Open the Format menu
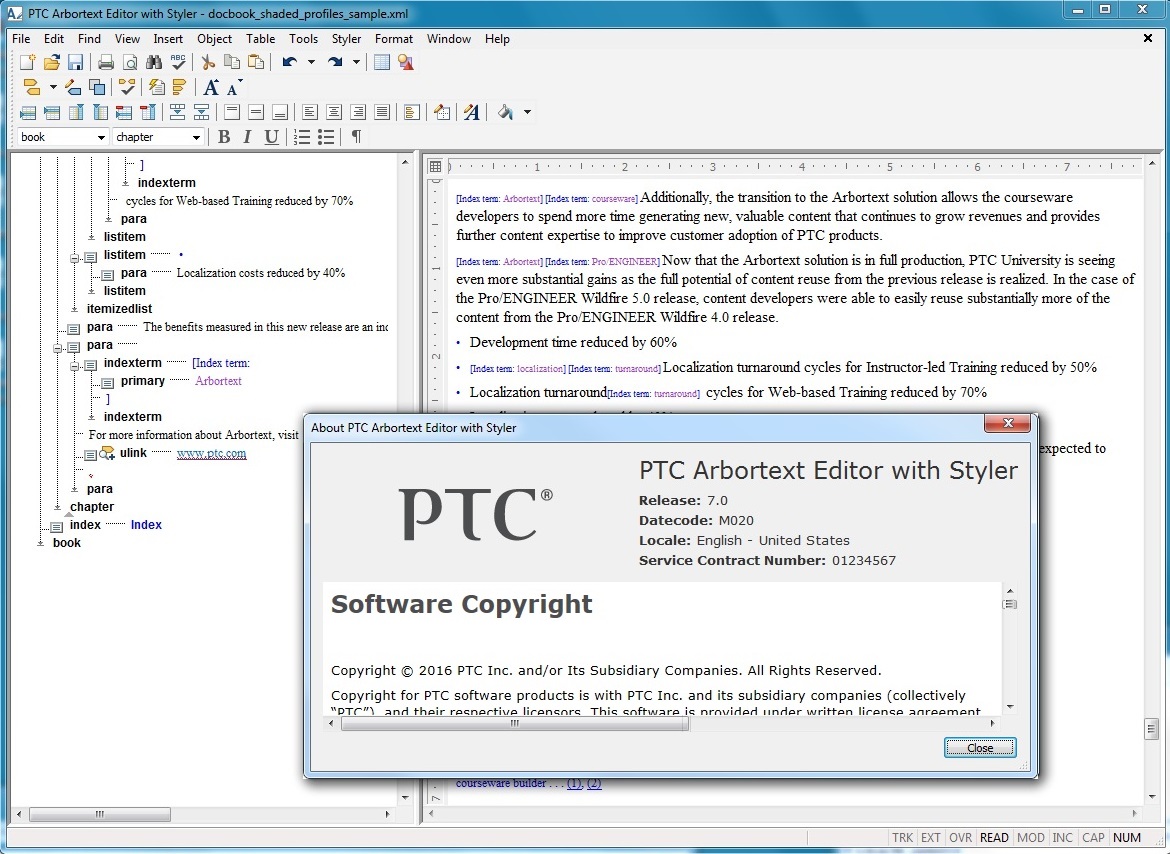Image resolution: width=1170 pixels, height=854 pixels. coord(394,39)
